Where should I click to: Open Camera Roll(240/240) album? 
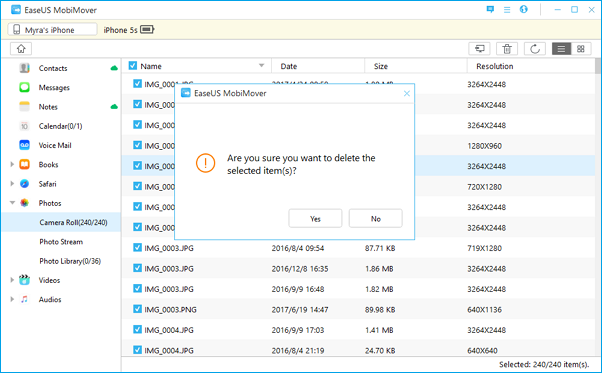click(61, 222)
